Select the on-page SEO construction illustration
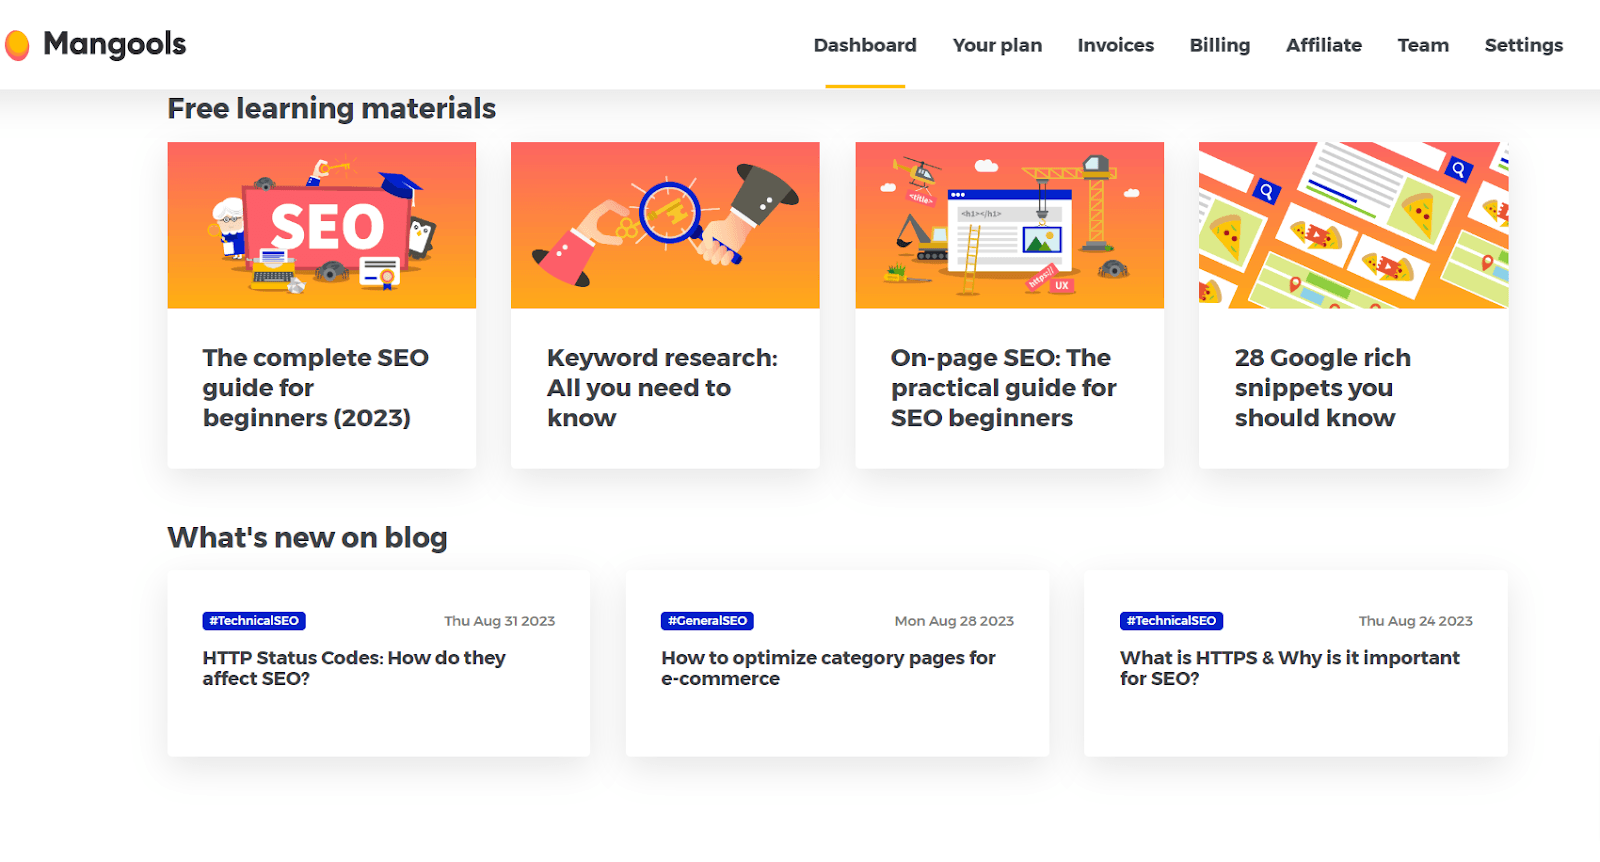Image resolution: width=1600 pixels, height=862 pixels. point(1009,225)
